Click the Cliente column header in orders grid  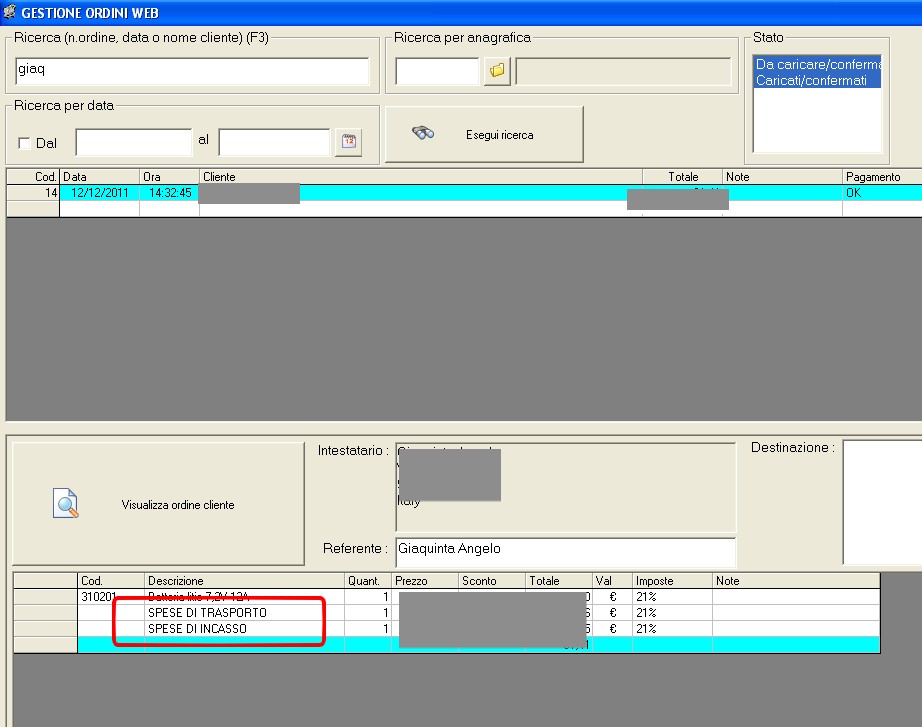pos(421,176)
